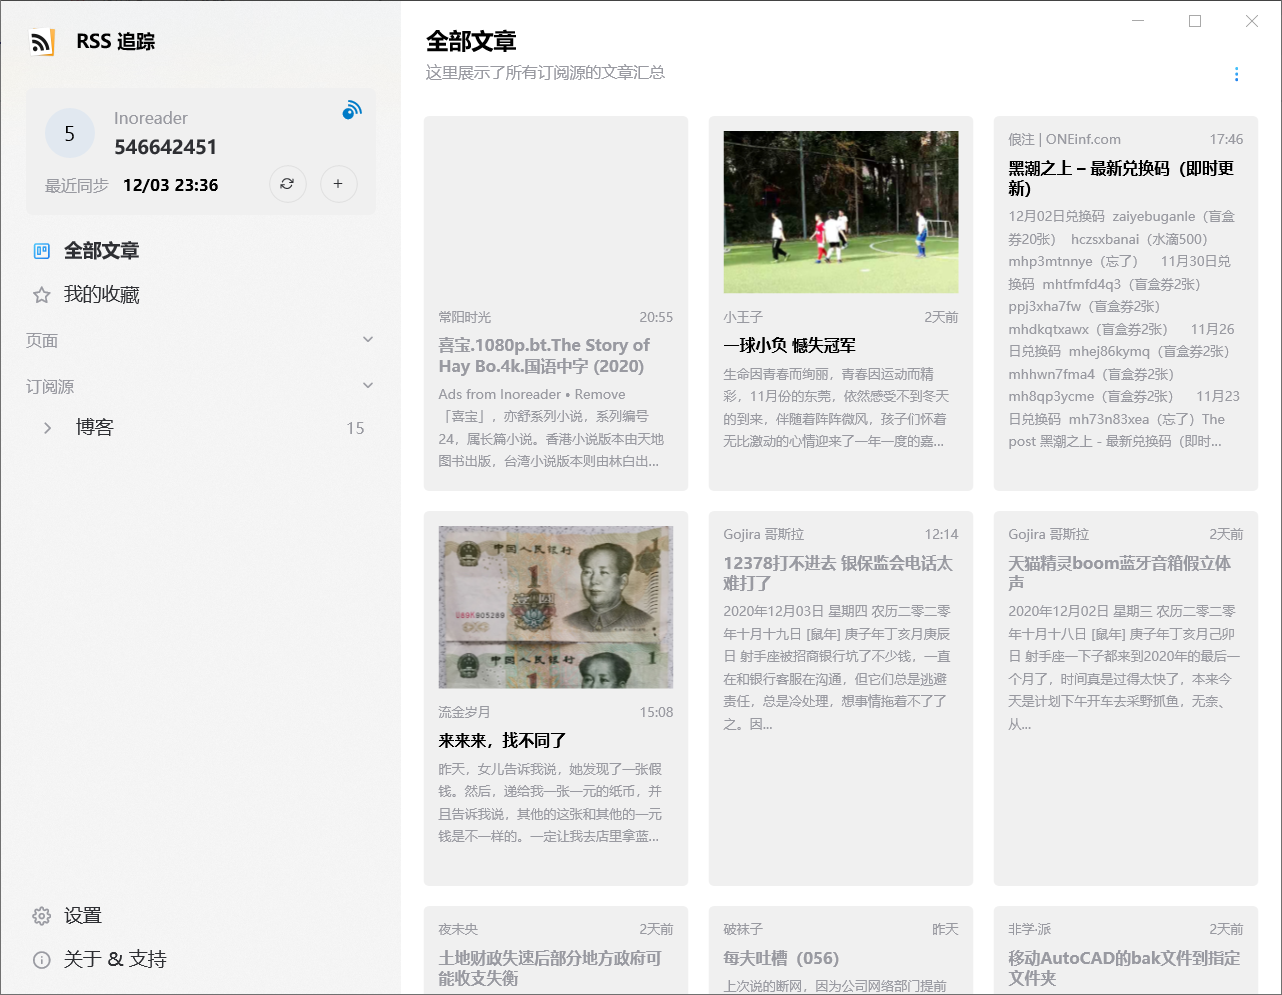Collapse the 订阅源 section
The height and width of the screenshot is (995, 1282).
[368, 386]
